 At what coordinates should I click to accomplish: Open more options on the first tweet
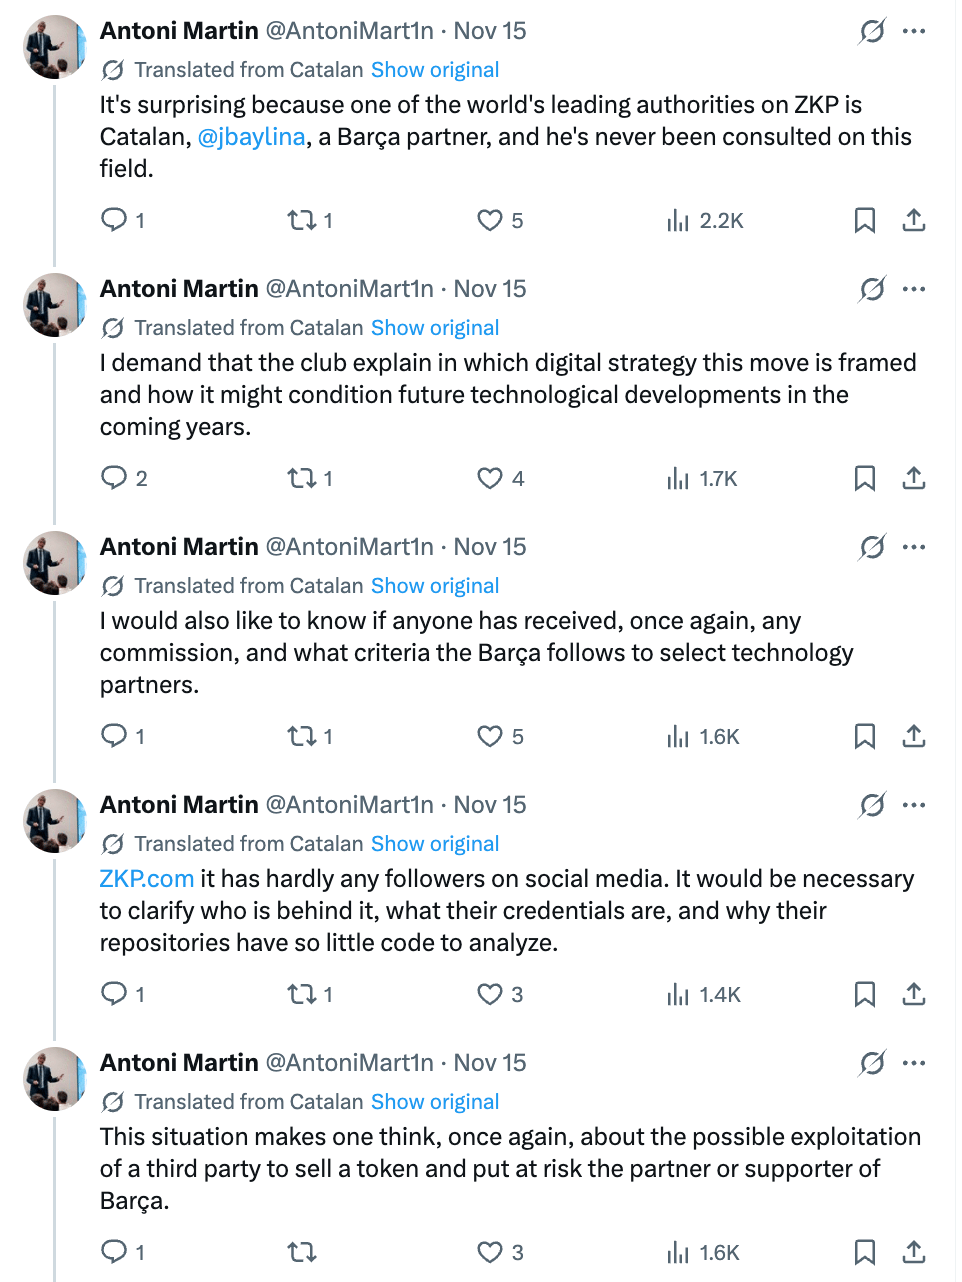tap(914, 31)
